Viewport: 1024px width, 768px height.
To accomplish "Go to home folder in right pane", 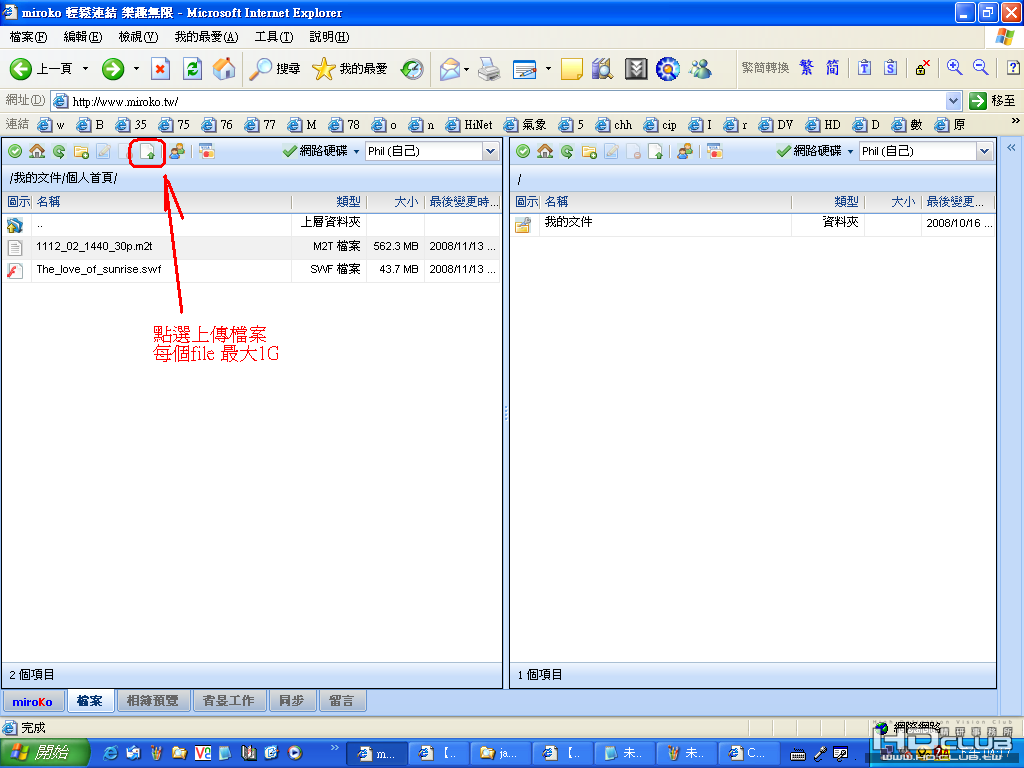I will (x=545, y=152).
